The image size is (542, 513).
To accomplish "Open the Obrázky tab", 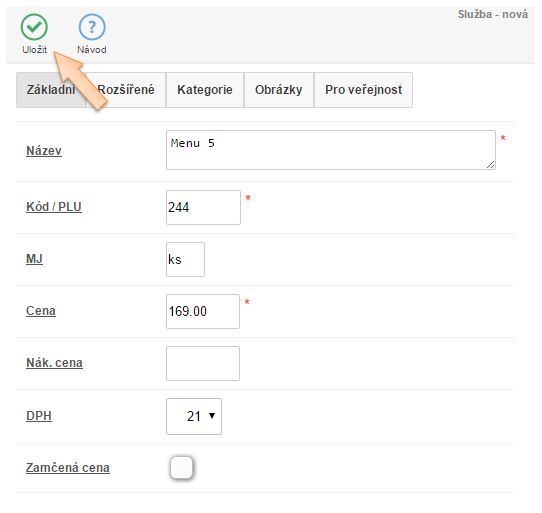I will click(x=279, y=90).
